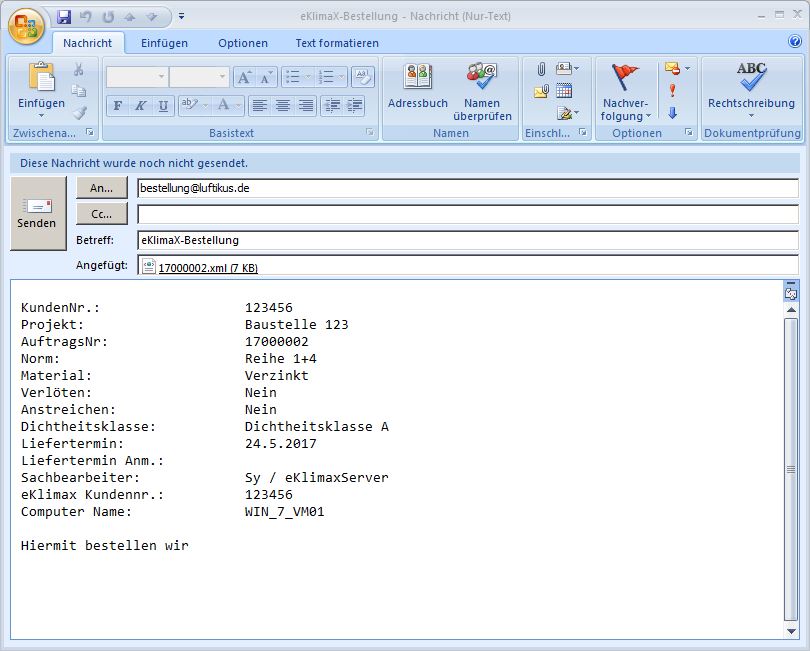This screenshot has height=651, width=810.
Task: Open the Text formatieren tab
Action: click(x=336, y=43)
